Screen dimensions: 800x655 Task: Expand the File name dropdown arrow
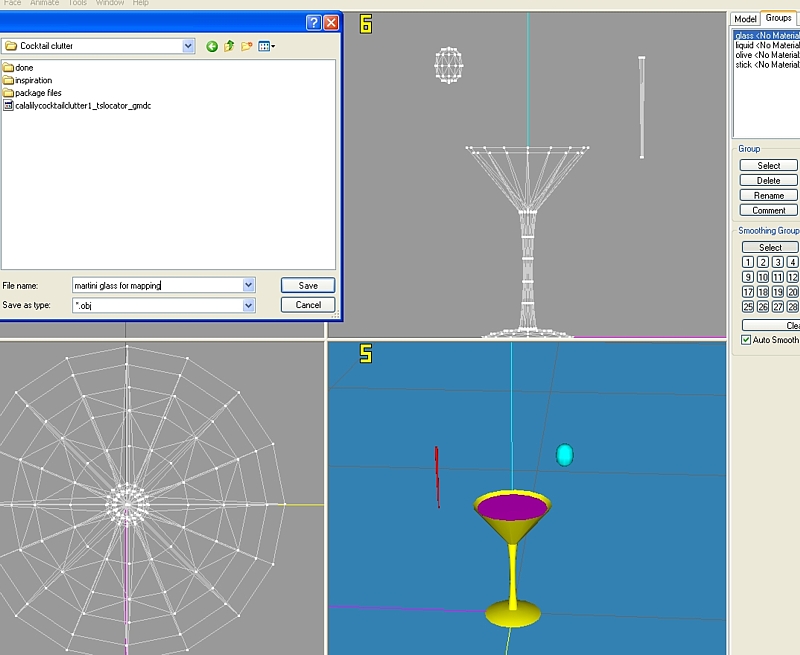click(248, 285)
